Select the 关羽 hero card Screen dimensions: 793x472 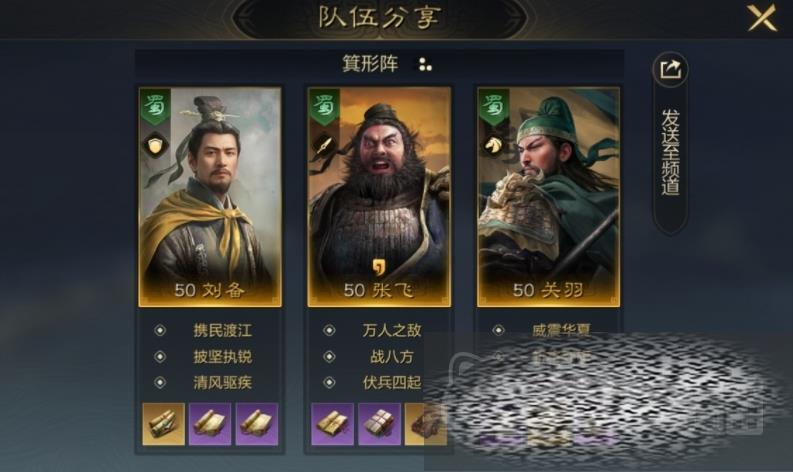pyautogui.click(x=548, y=197)
